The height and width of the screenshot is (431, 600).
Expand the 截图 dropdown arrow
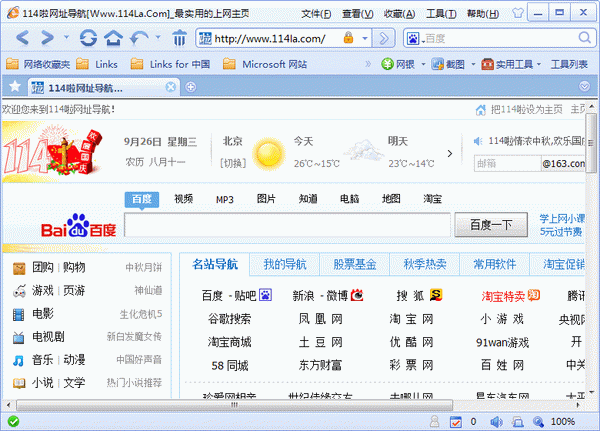click(x=473, y=64)
